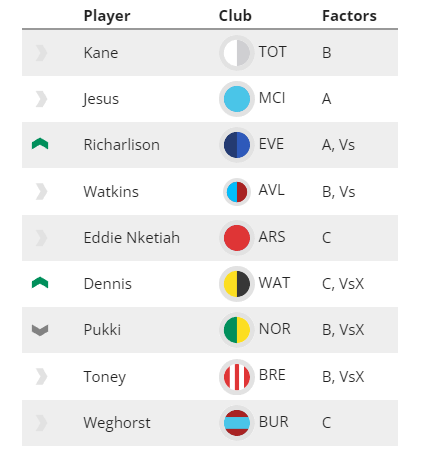Click the Brentford striped badge icon
Viewport: 426px width, 455px height.
pos(237,377)
